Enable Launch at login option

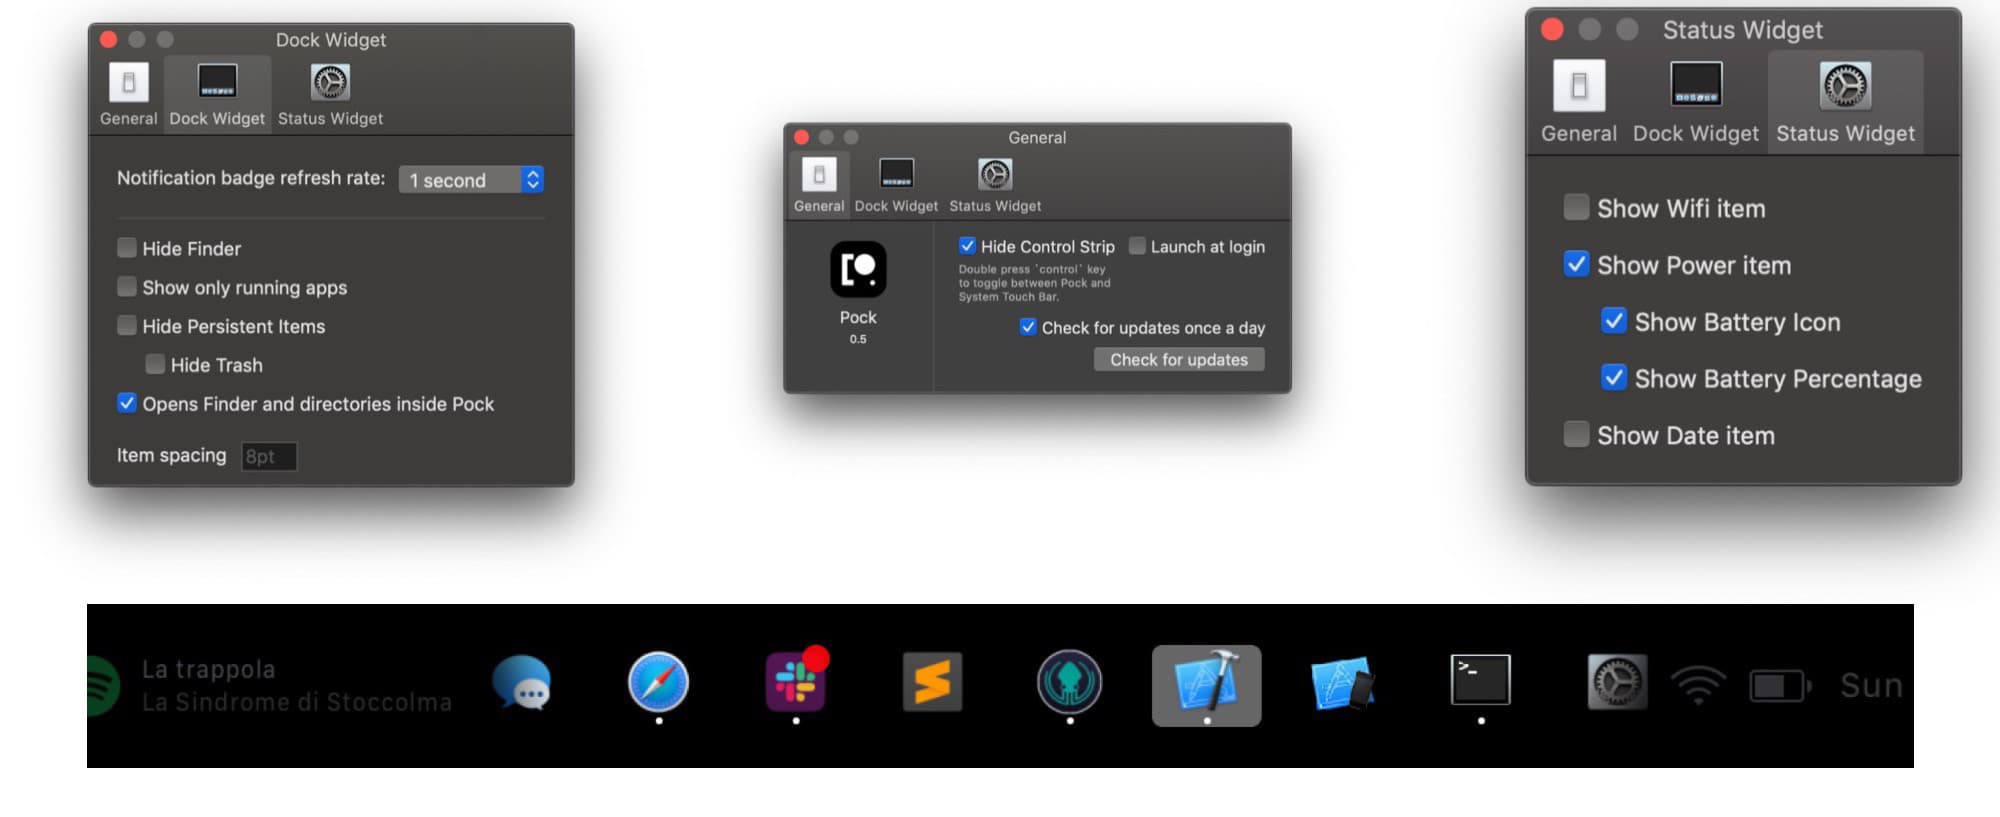[1137, 246]
